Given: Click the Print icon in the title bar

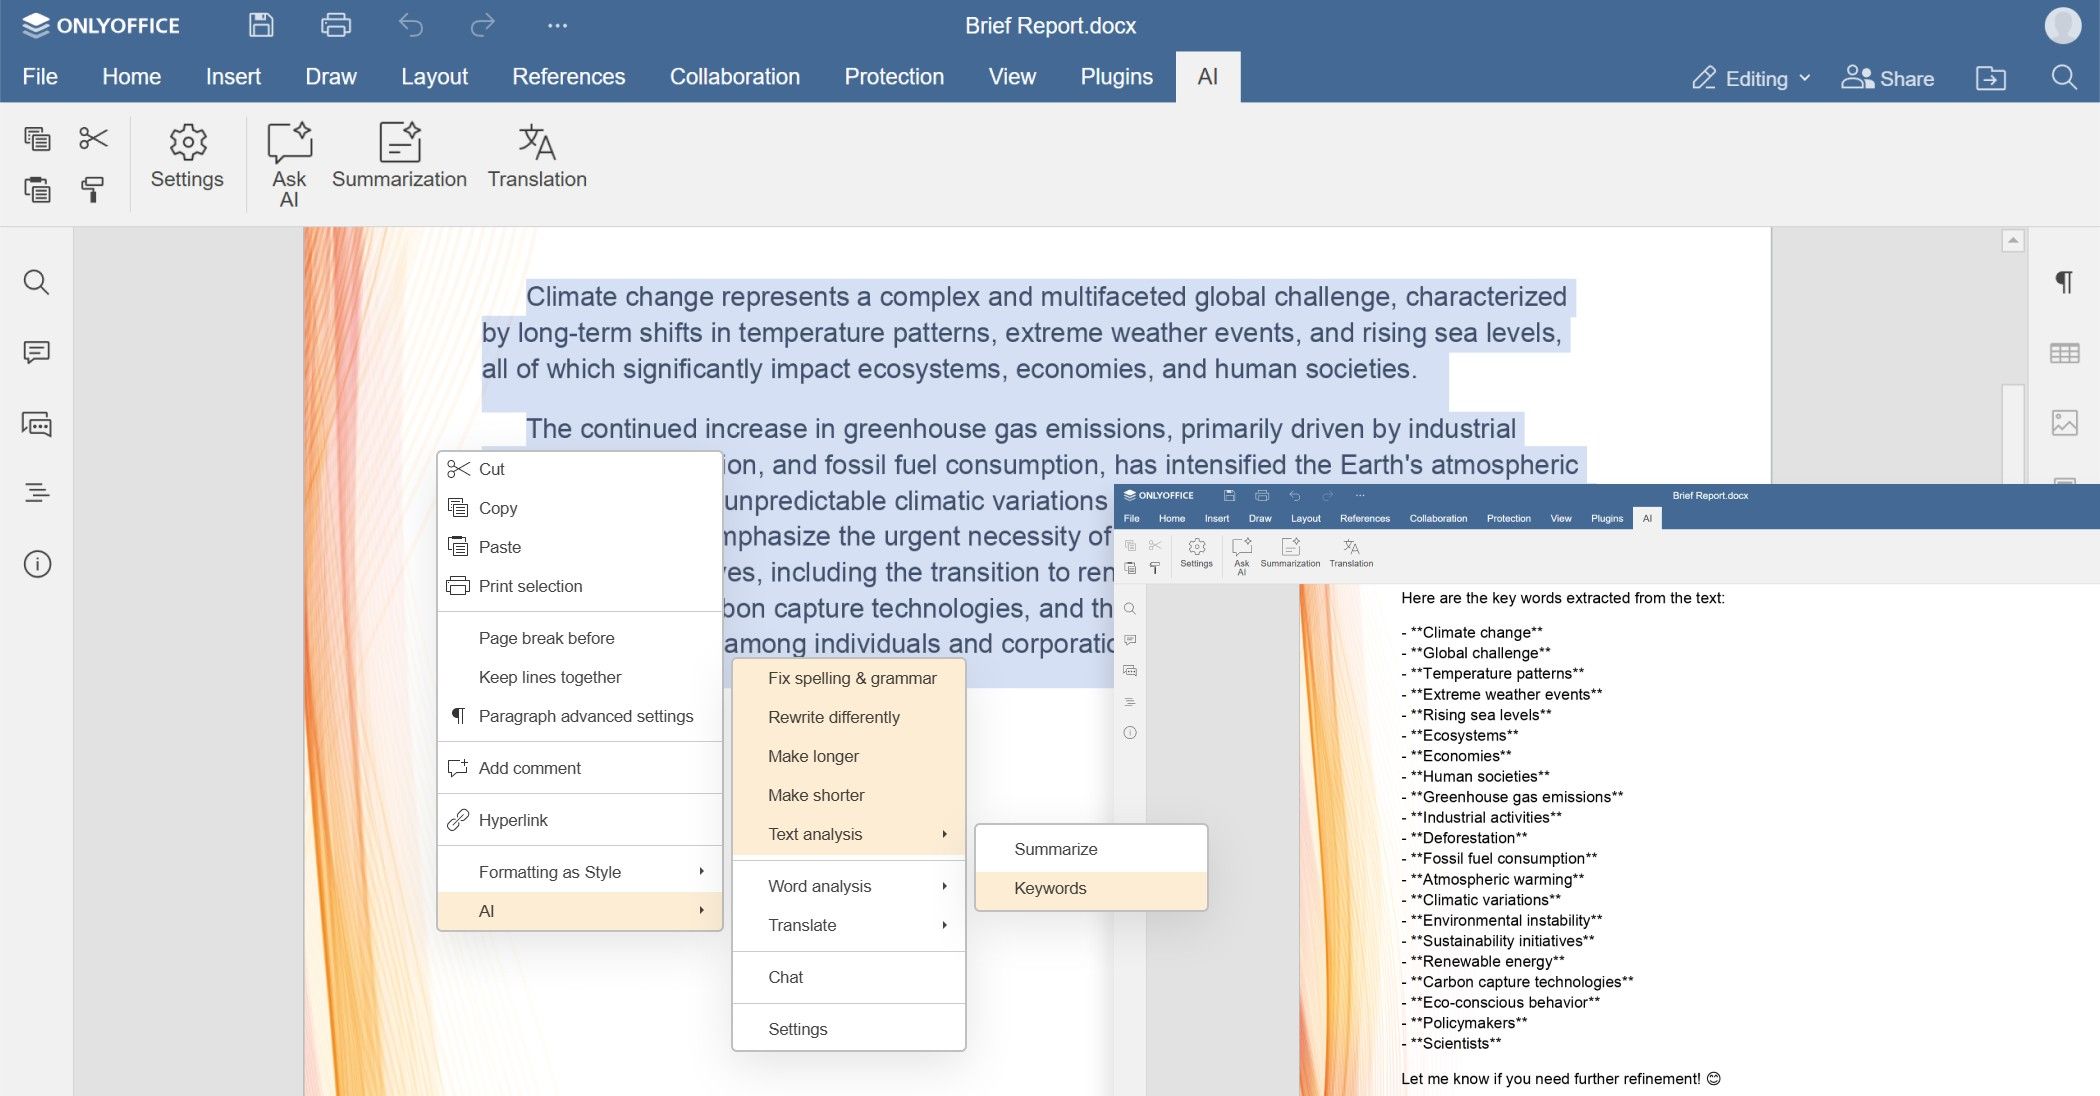Looking at the screenshot, I should 335,25.
